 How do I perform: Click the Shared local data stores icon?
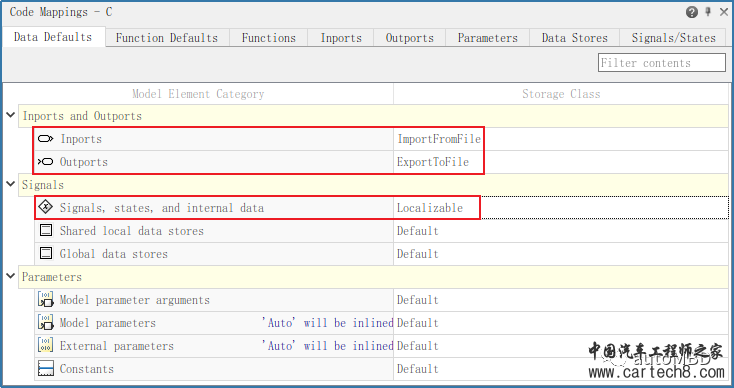[45, 230]
